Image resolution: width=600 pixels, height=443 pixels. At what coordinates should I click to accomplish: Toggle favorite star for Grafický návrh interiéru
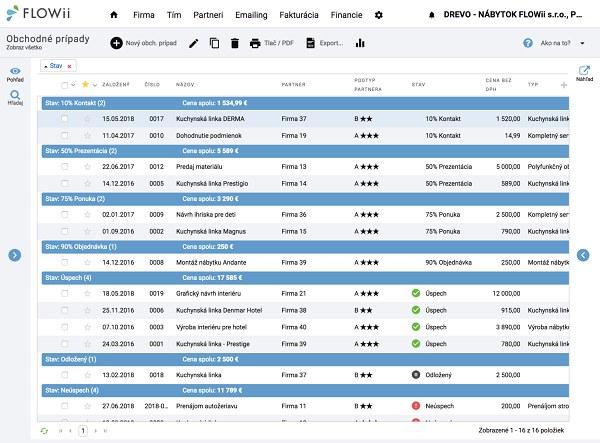point(87,293)
